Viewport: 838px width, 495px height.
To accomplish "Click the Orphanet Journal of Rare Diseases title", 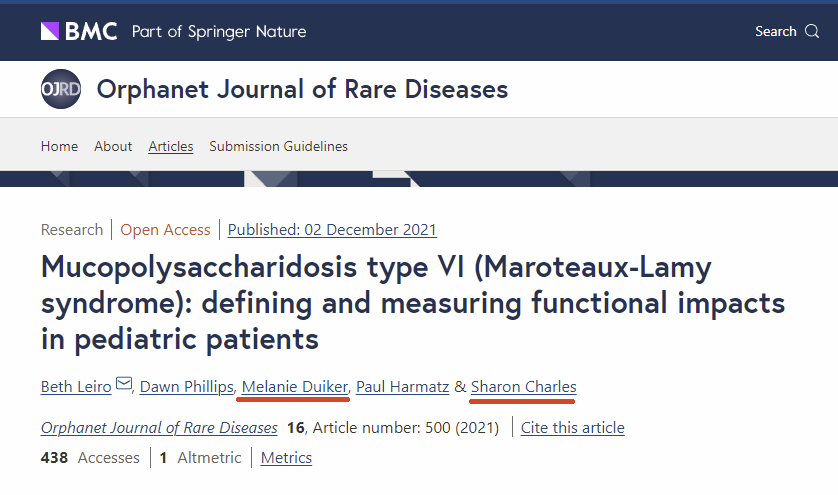I will tap(302, 89).
